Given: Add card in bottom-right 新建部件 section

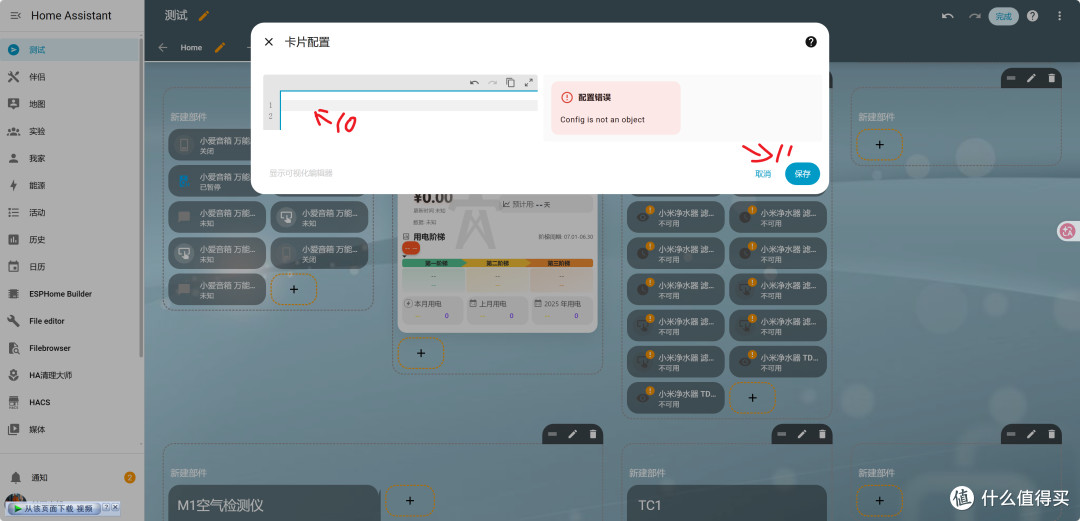Looking at the screenshot, I should coord(880,501).
